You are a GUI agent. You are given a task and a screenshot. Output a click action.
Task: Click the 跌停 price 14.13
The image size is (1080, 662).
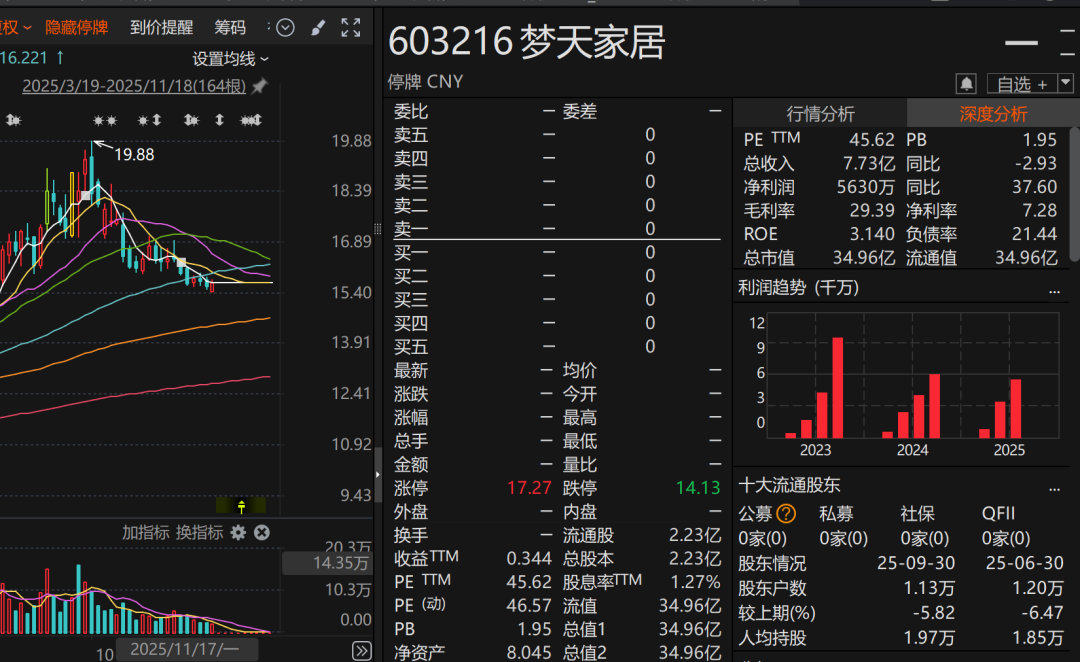[698, 488]
